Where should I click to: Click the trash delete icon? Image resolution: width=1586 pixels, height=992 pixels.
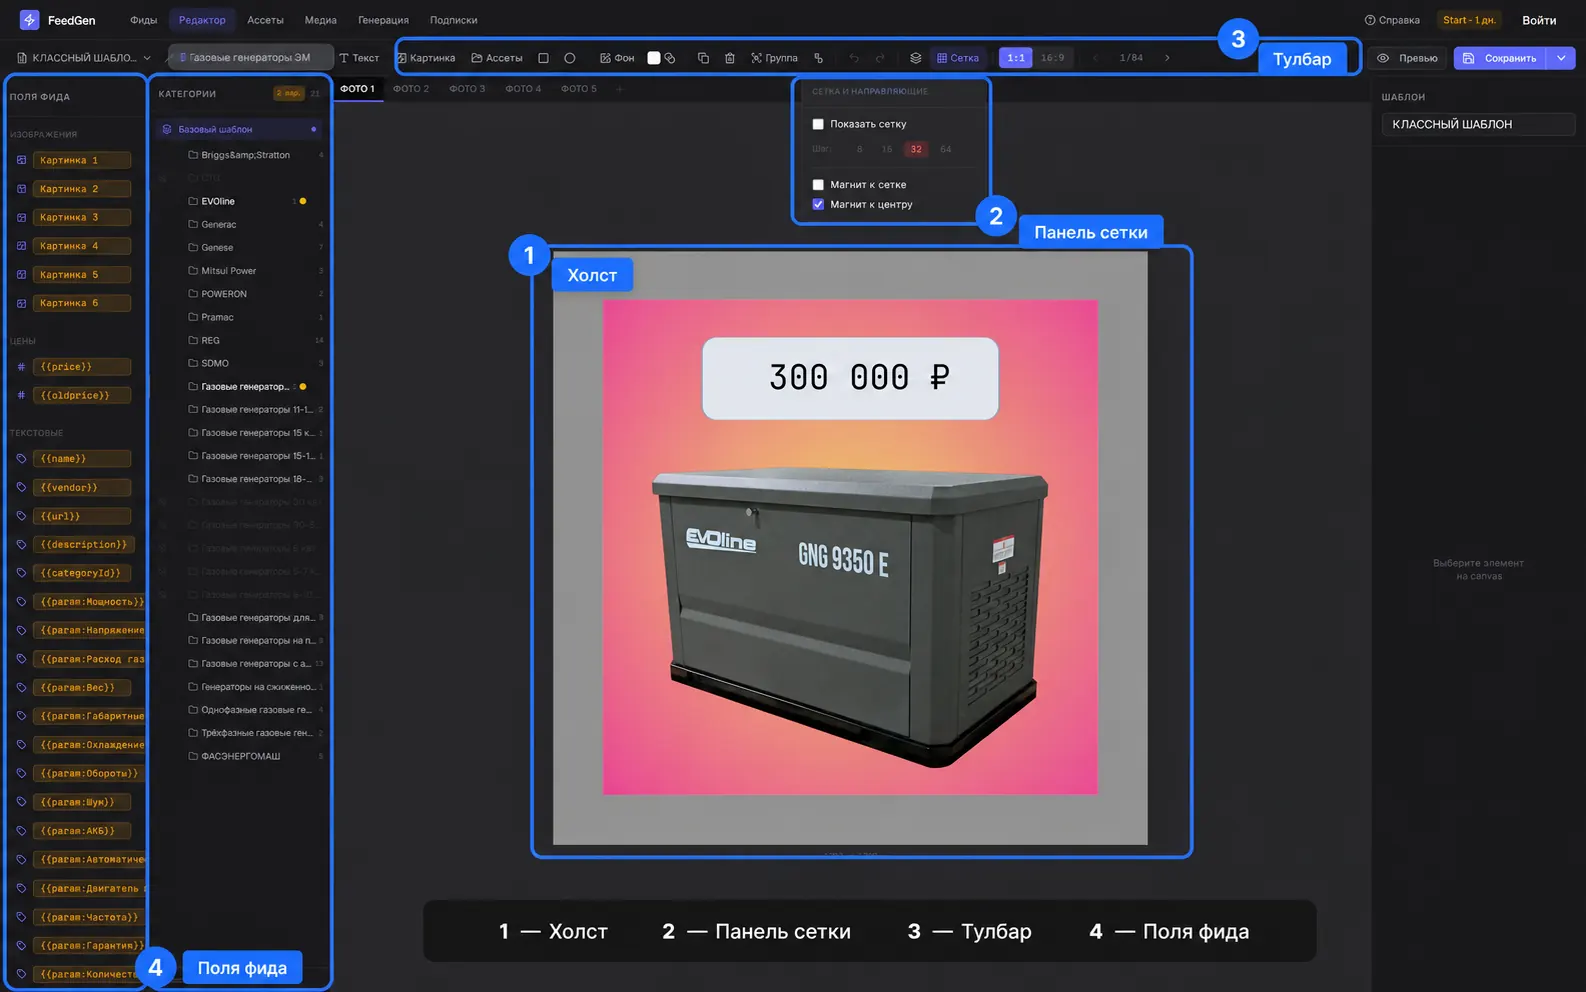click(730, 58)
